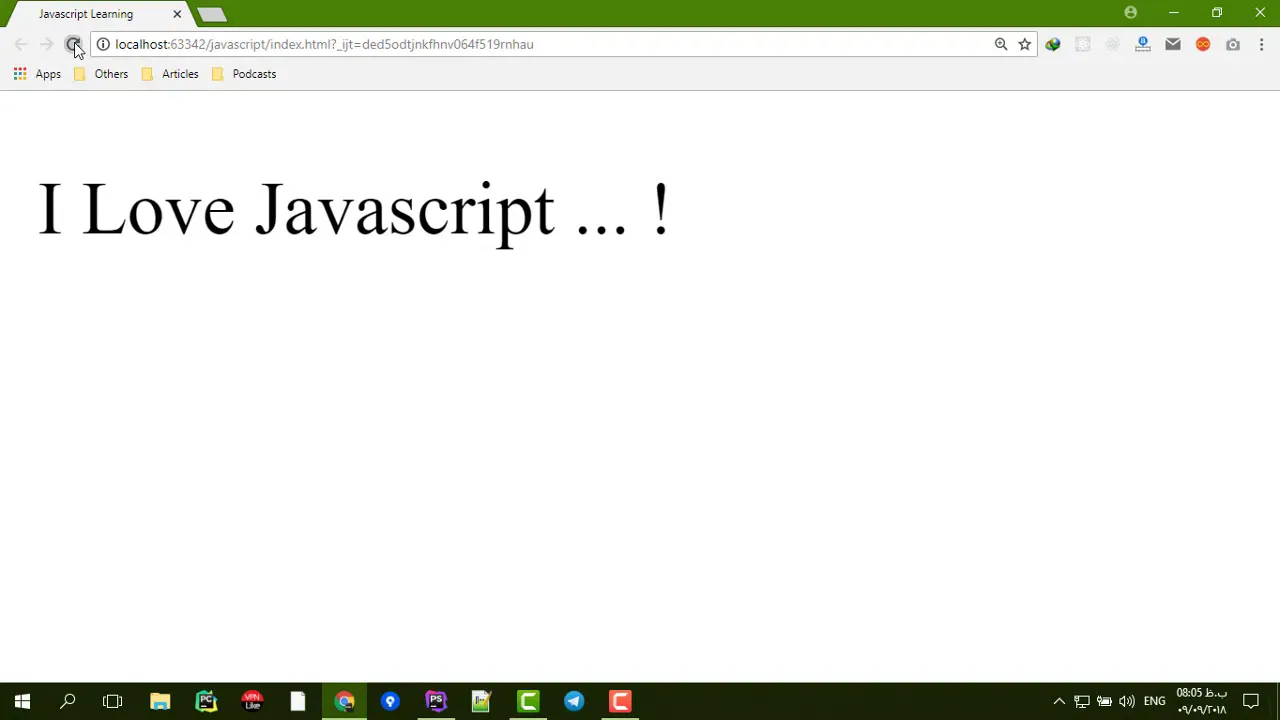Open the Podcasts bookmarks folder

click(x=243, y=74)
